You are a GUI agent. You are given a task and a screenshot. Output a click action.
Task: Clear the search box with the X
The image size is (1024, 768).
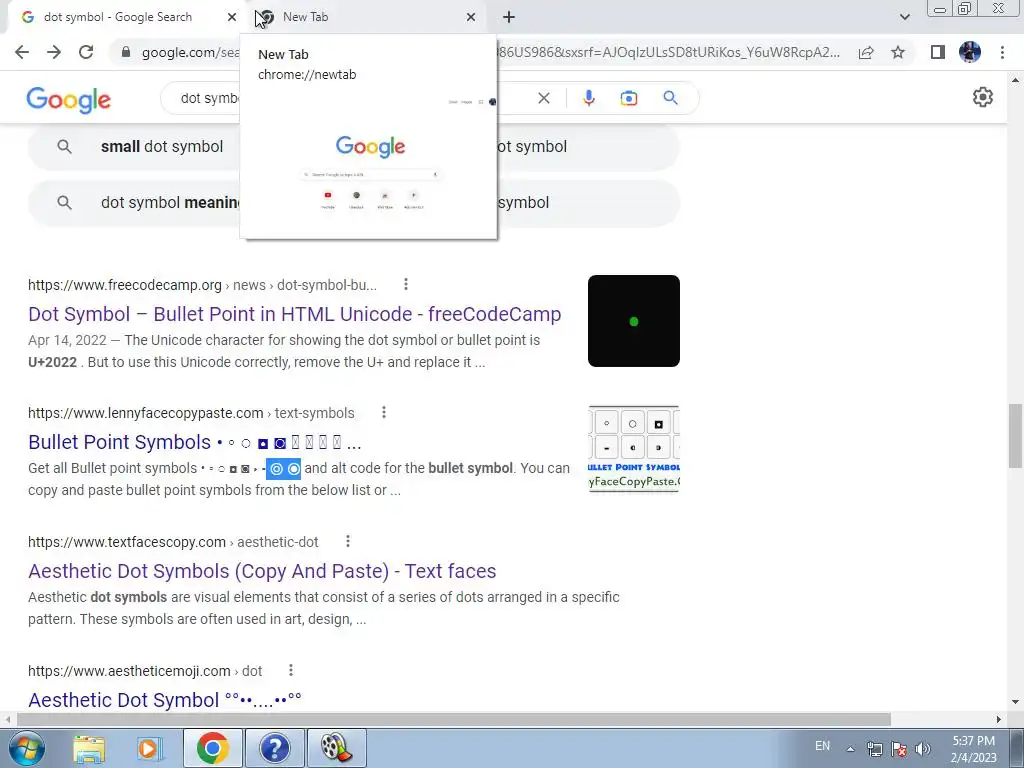[543, 98]
